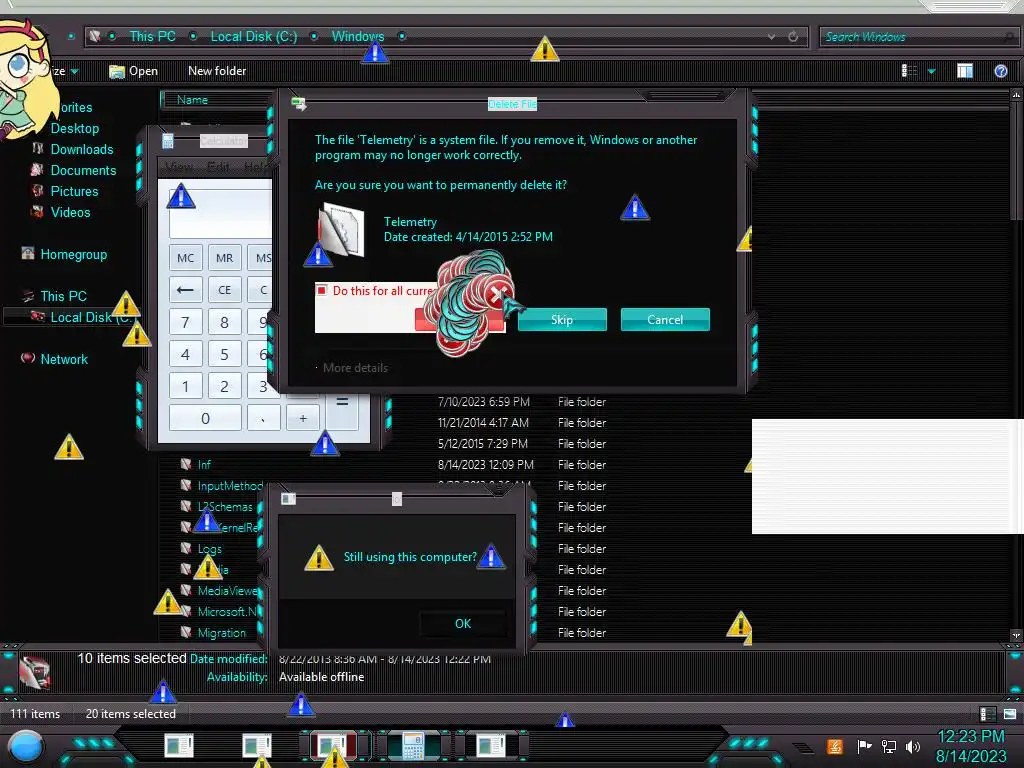Open the clock showing 12:23 PM
This screenshot has width=1024, height=768.
click(x=971, y=746)
